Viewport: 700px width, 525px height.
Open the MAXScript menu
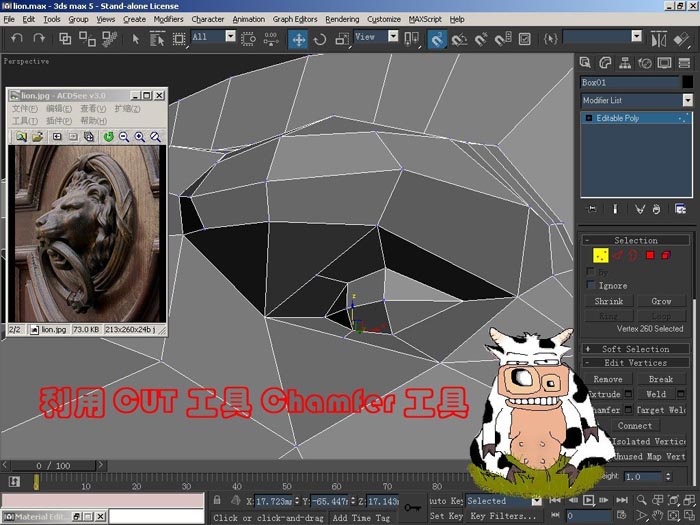[x=425, y=19]
